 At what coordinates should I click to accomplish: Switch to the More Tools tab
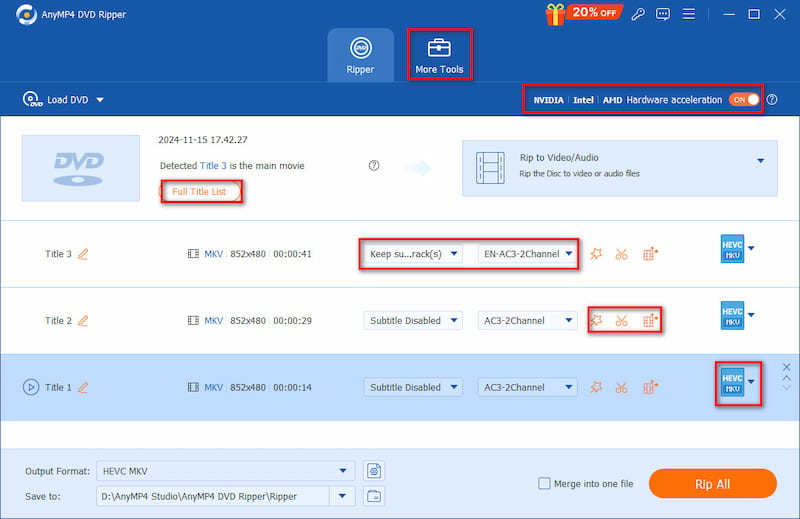[x=439, y=55]
